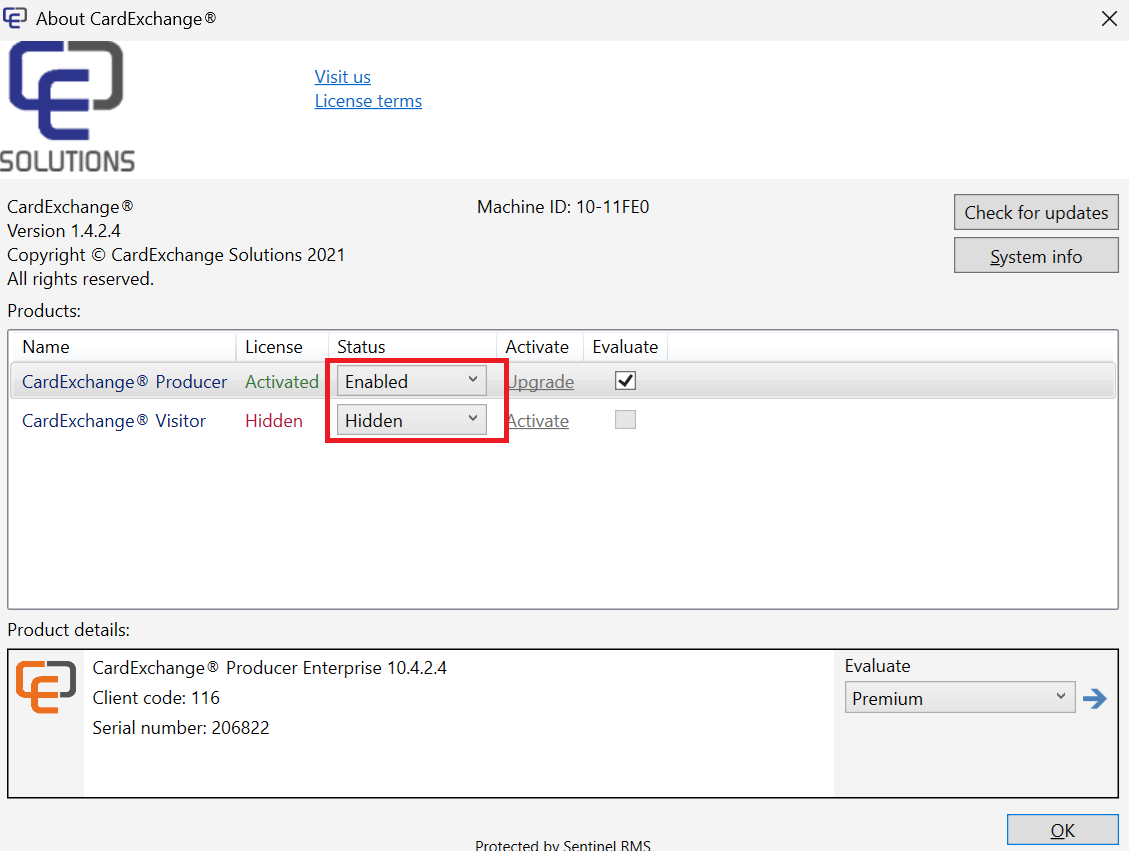1129x851 pixels.
Task: Click the Activate link for Visitor
Action: point(538,420)
